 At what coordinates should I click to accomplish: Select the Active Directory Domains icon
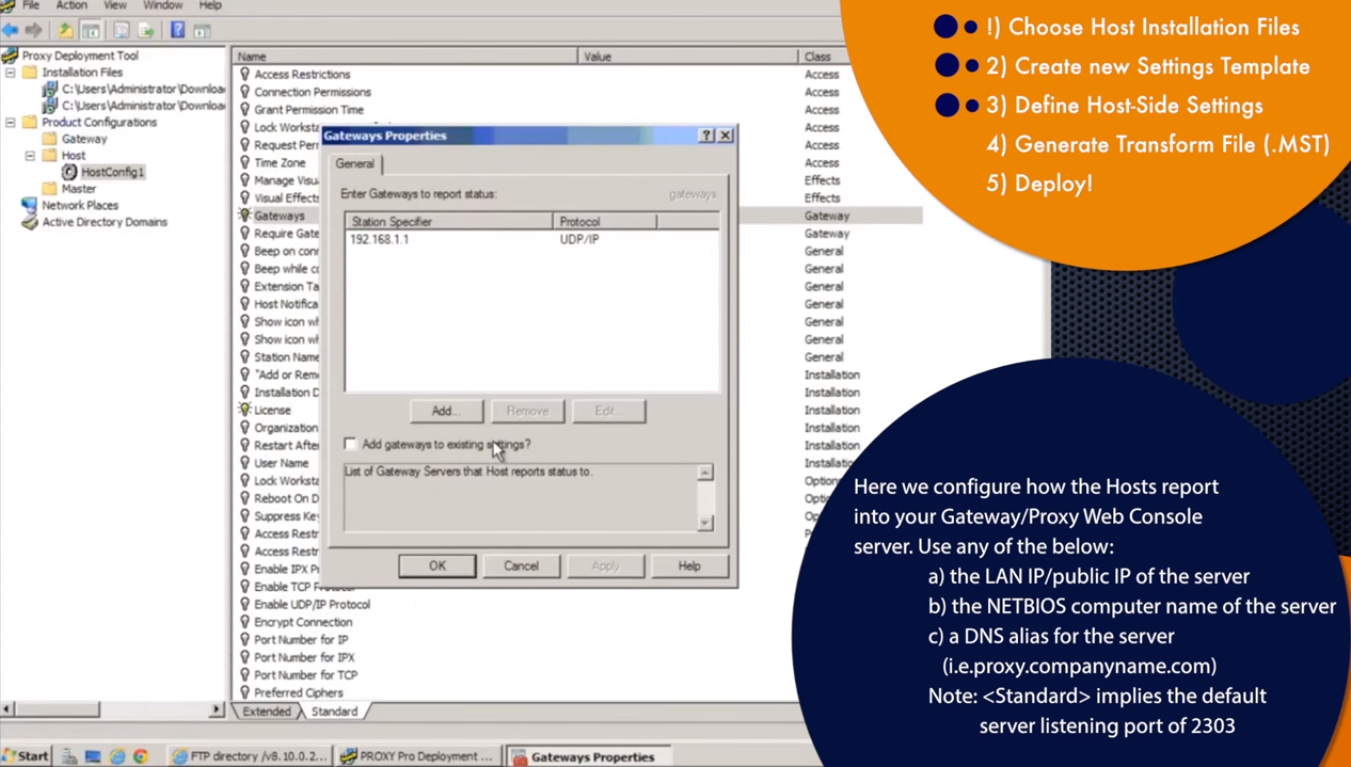pyautogui.click(x=28, y=221)
